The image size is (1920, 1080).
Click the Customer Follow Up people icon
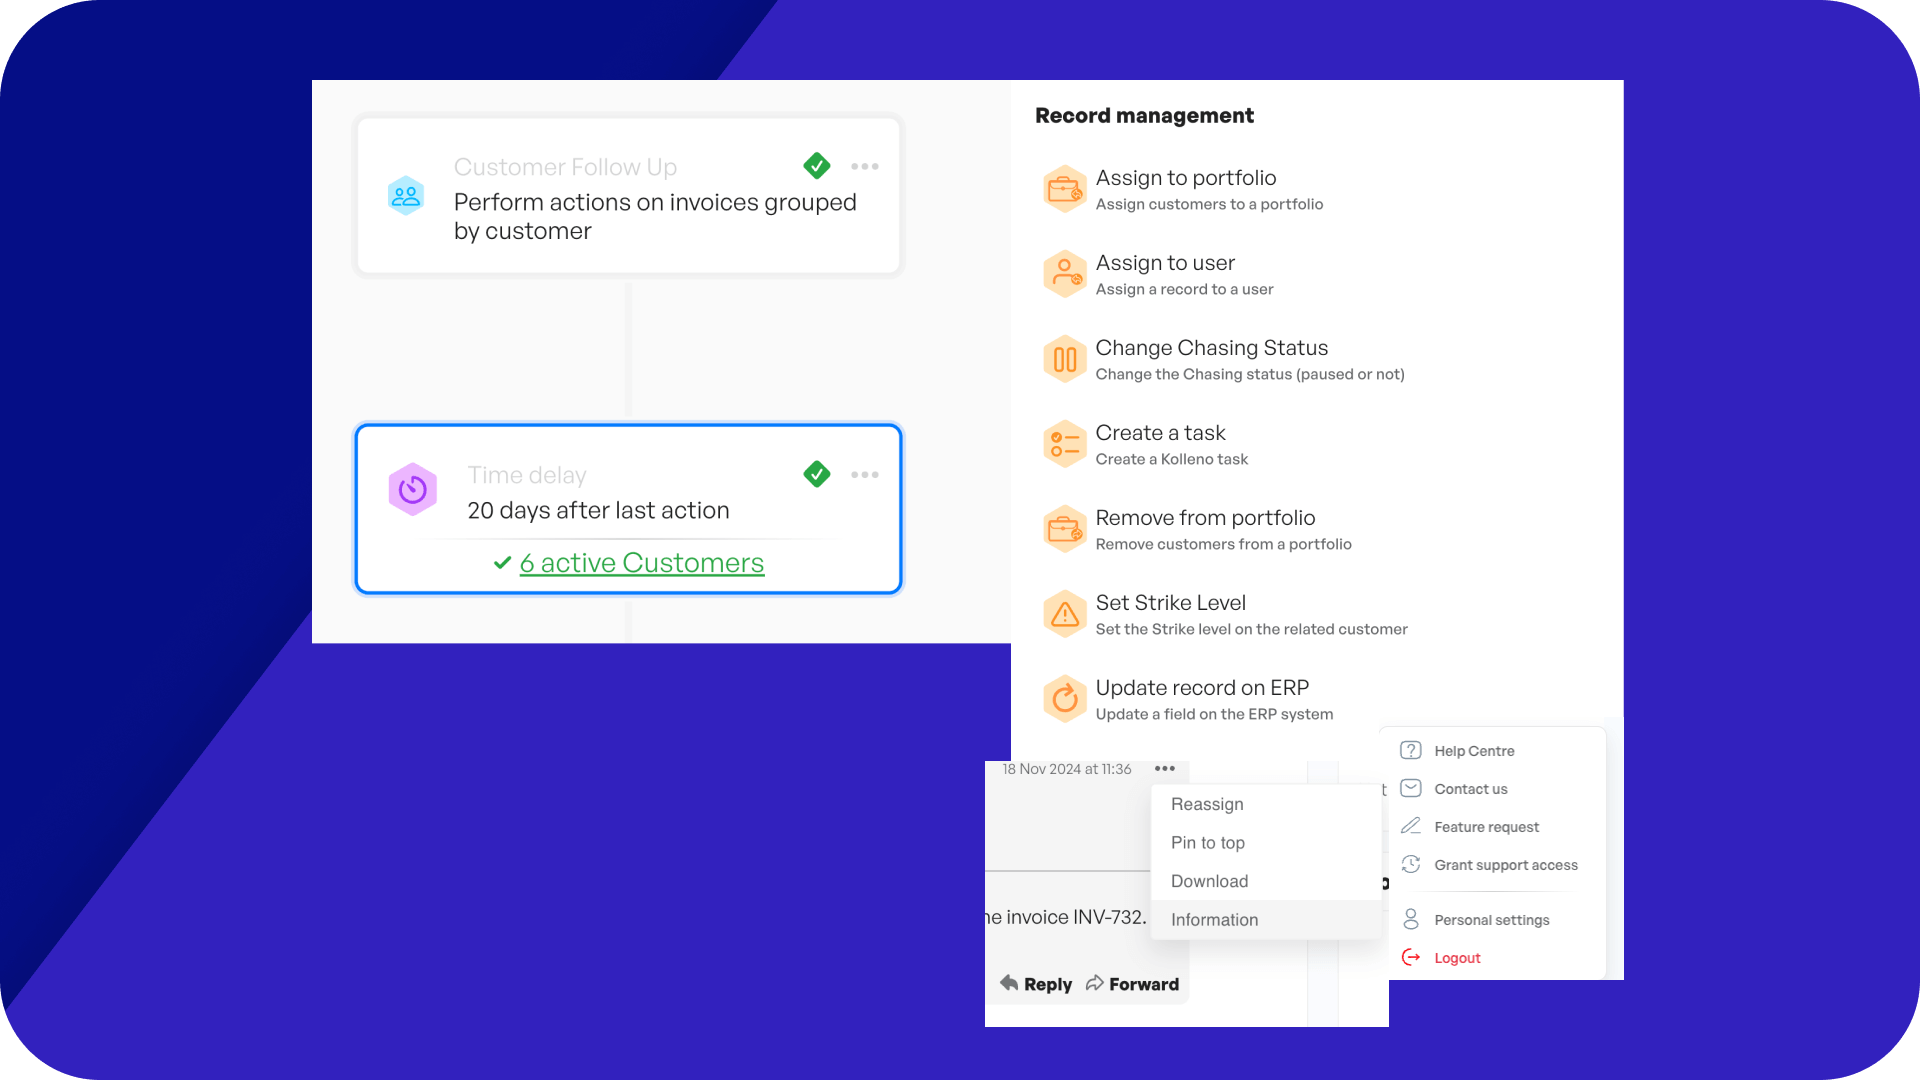(406, 196)
